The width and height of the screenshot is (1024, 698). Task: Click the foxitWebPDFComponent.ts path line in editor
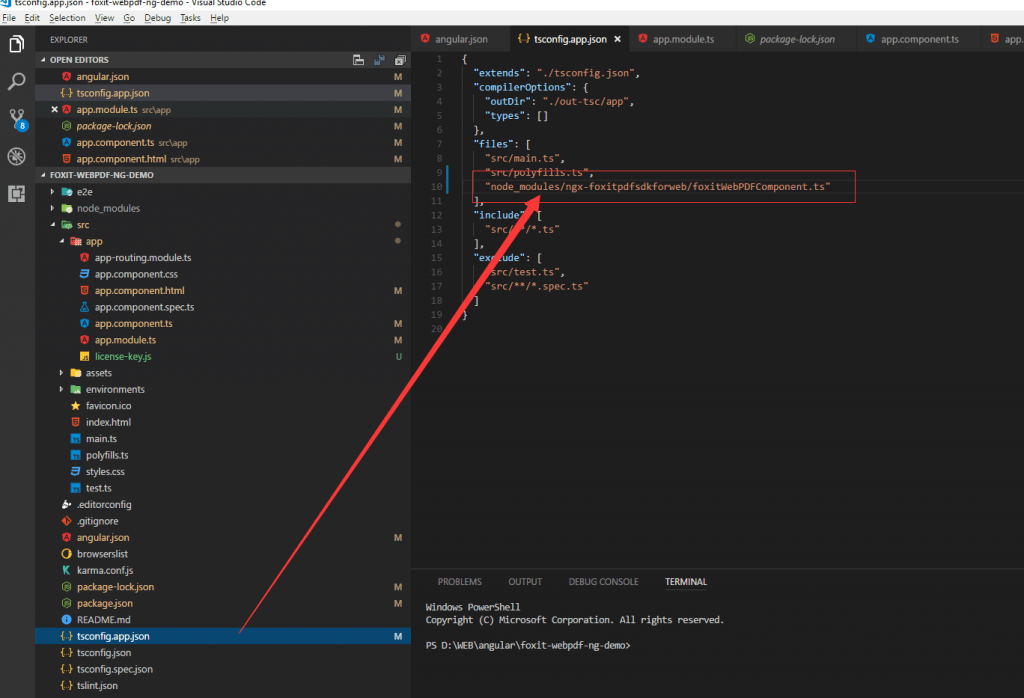click(657, 187)
